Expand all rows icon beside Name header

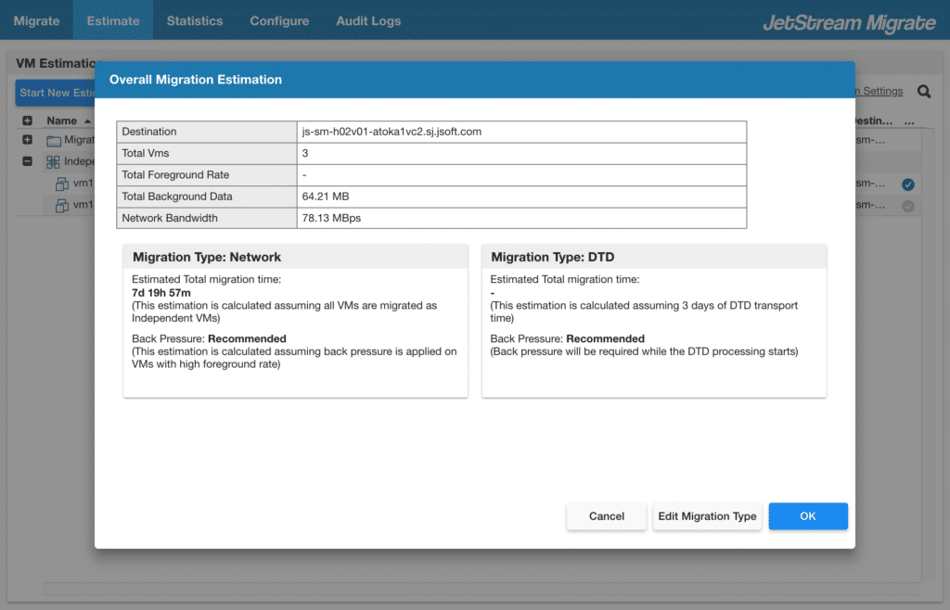point(27,121)
